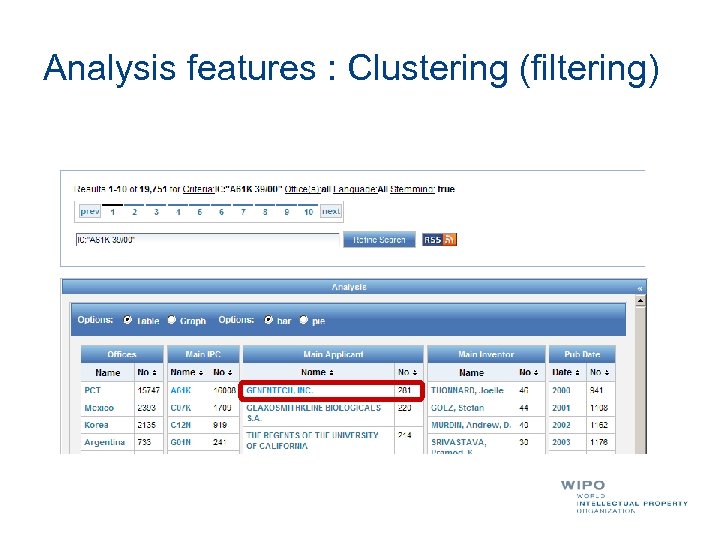Open the Language link in results summary

tap(355, 189)
